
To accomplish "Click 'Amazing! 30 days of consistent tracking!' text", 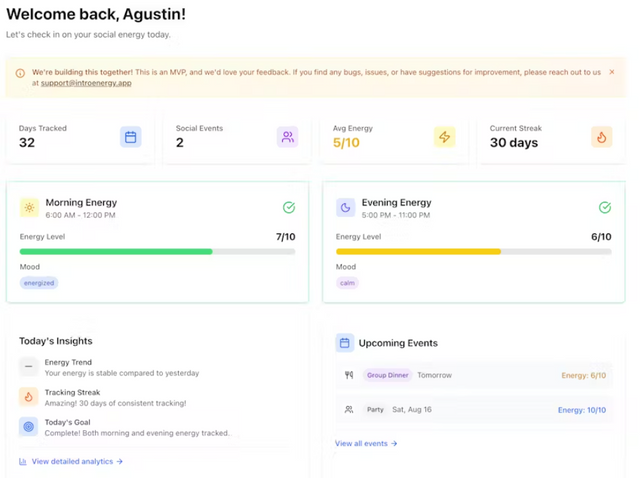I will pyautogui.click(x=116, y=403).
